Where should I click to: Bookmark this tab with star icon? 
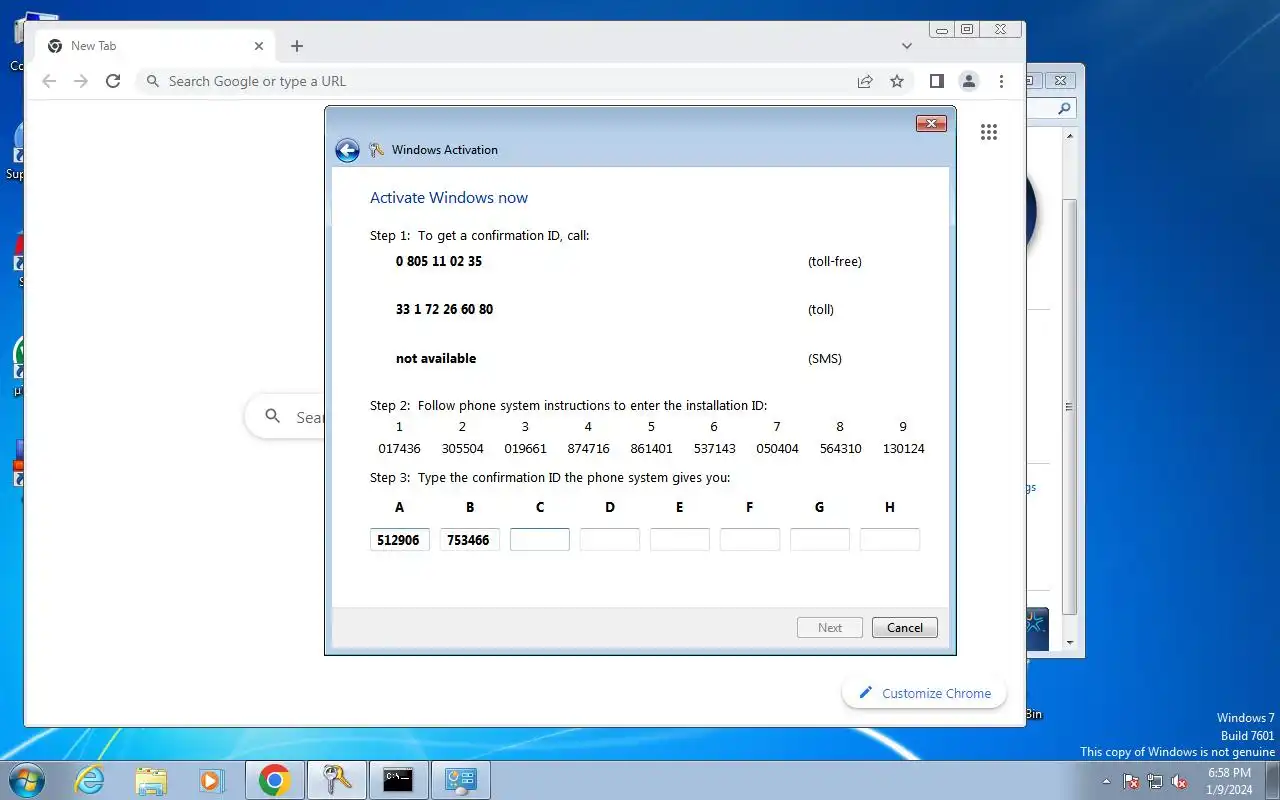(897, 81)
